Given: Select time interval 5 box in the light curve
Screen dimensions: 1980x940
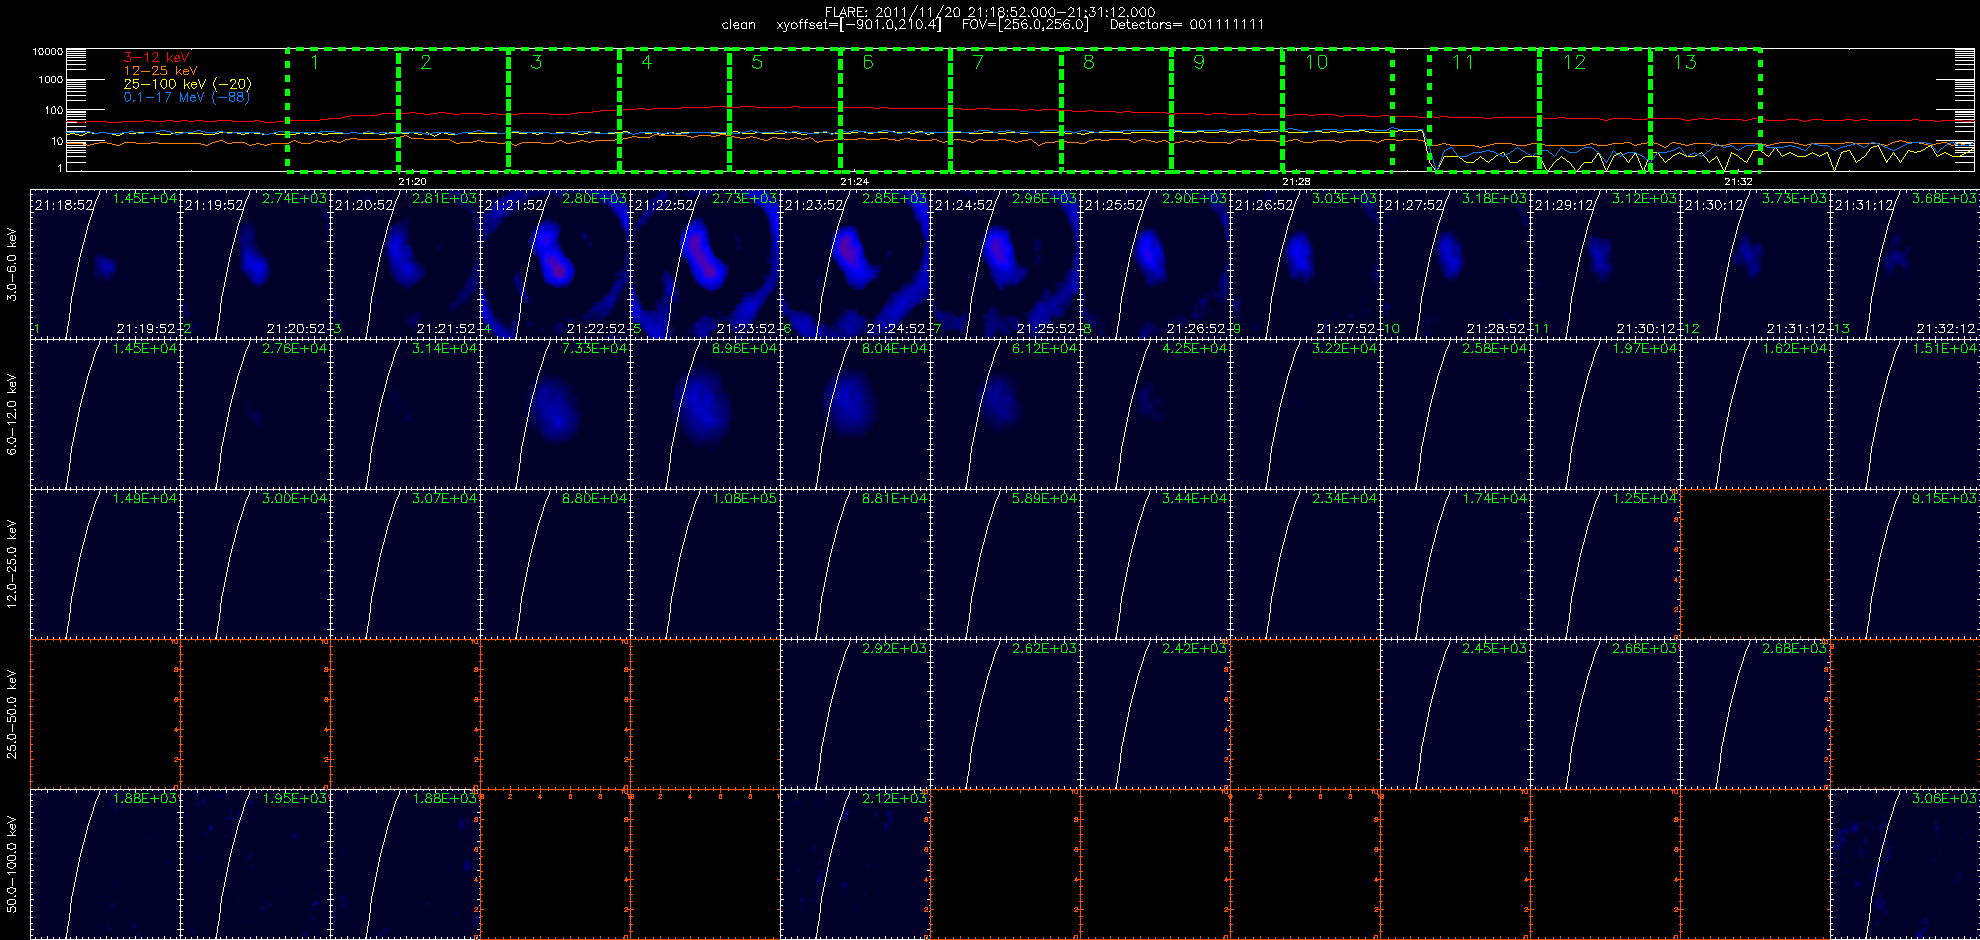Looking at the screenshot, I should pos(785,109).
